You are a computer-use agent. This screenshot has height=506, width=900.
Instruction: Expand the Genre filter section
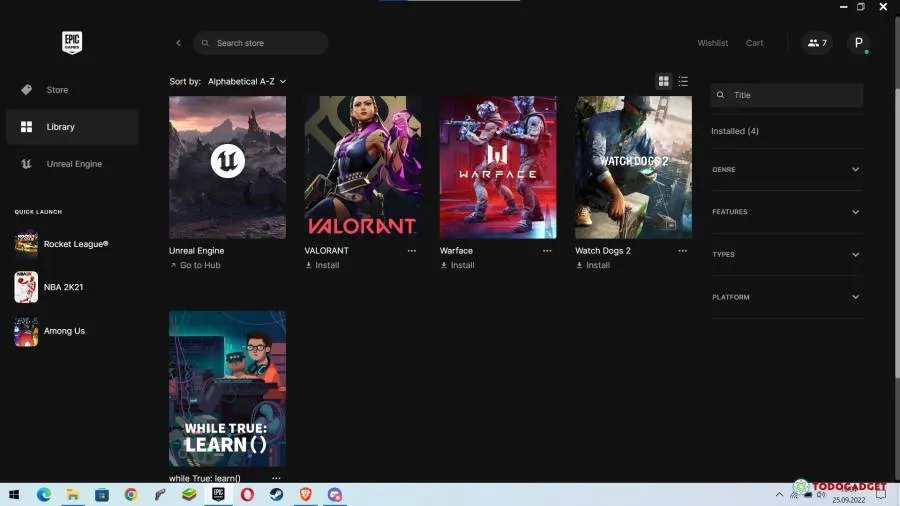[786, 170]
